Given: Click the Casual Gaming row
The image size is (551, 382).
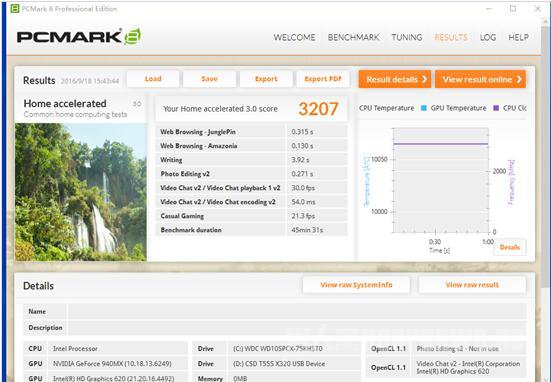Looking at the screenshot, I should coord(251,216).
